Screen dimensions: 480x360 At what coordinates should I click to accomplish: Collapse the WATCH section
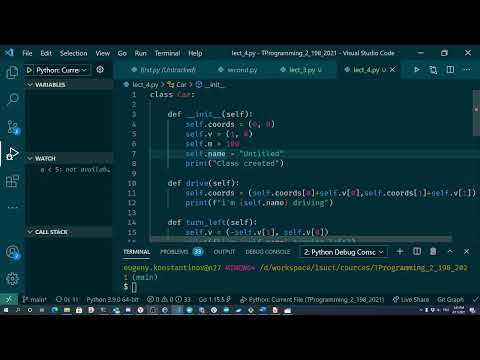[x=69, y=158]
